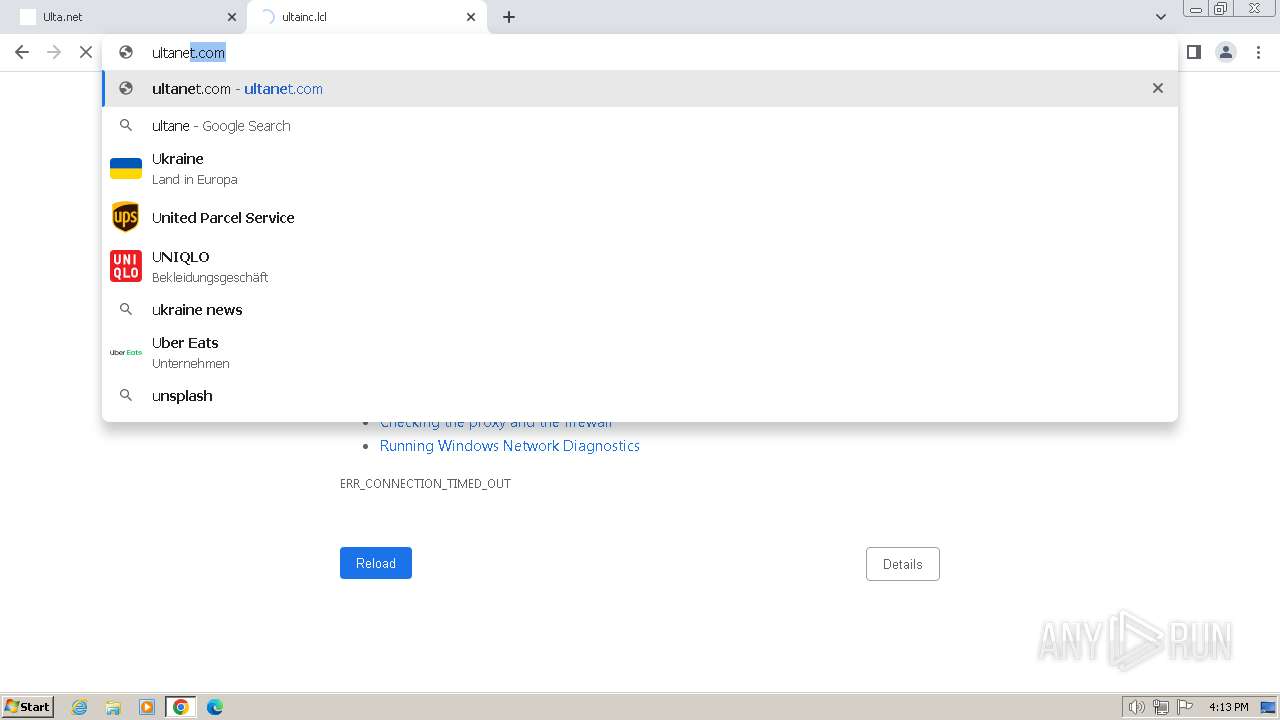Remove the ultanet.com suggestion with its X
The image size is (1280, 720).
pyautogui.click(x=1158, y=88)
